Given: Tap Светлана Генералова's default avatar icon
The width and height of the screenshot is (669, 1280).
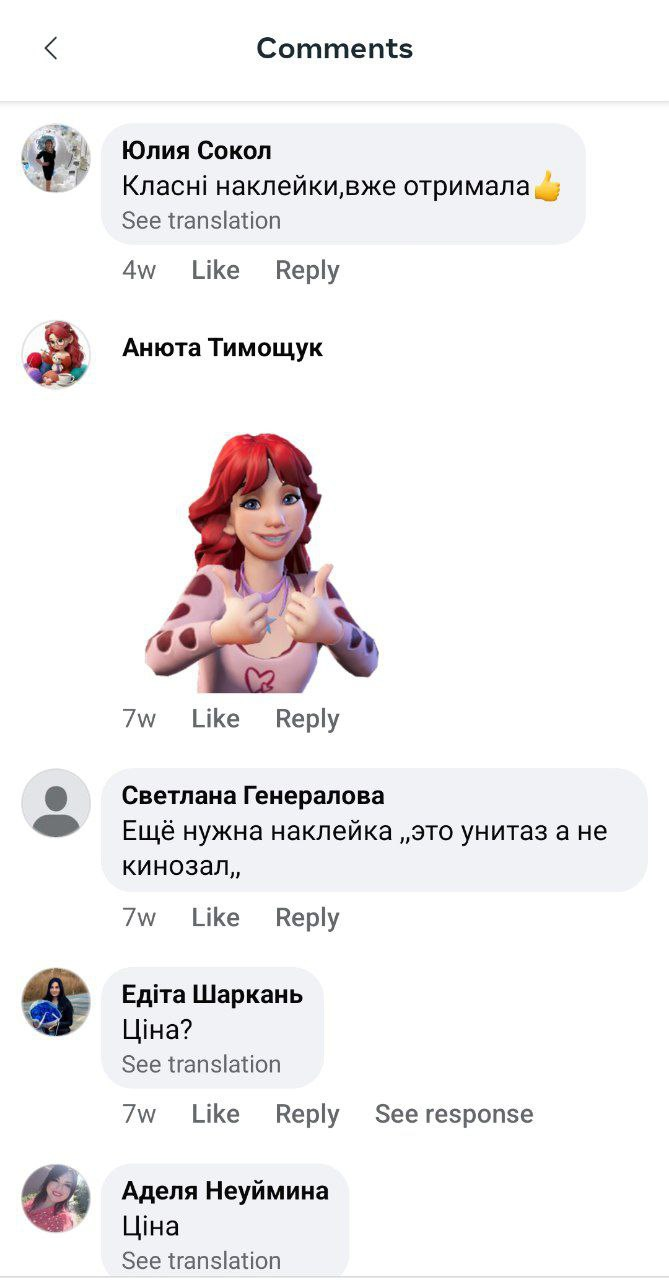Looking at the screenshot, I should click(x=56, y=803).
